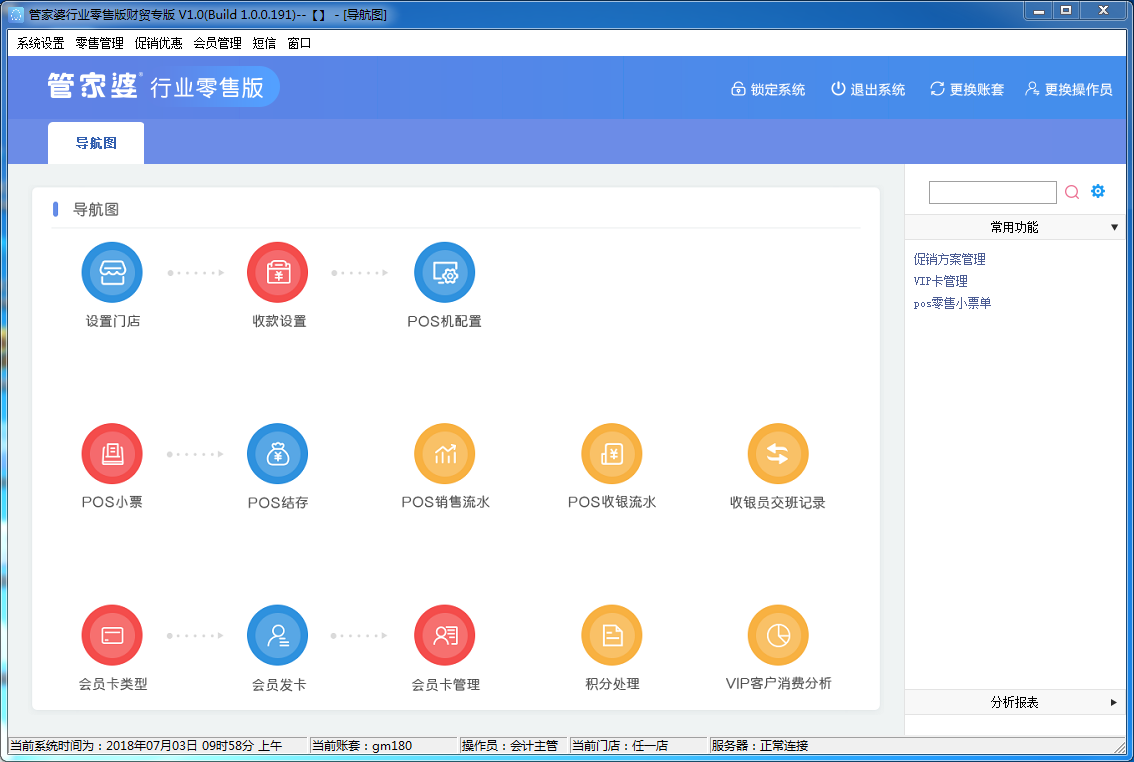Viewport: 1134px width, 762px height.
Task: Open the 系统设置 menu
Action: click(x=41, y=43)
